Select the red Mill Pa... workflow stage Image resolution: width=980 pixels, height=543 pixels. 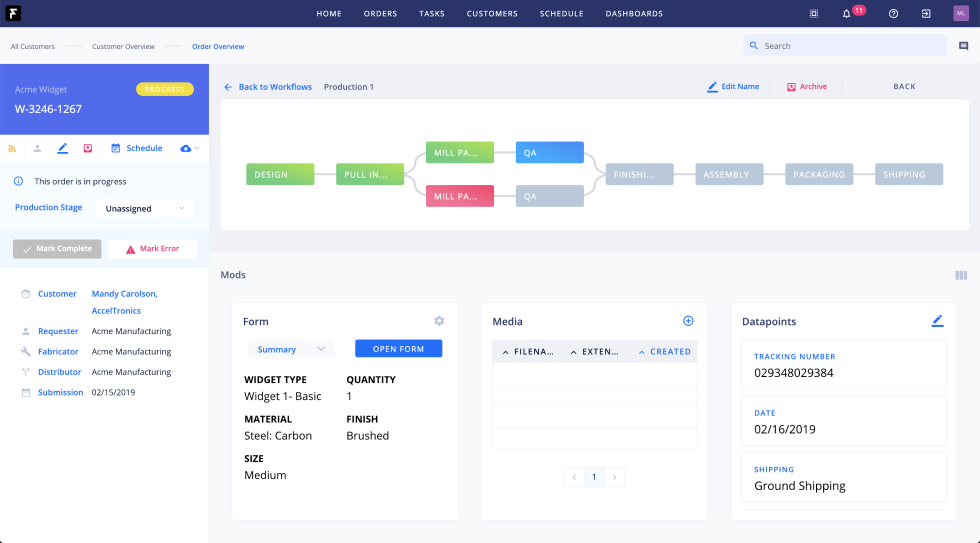click(460, 196)
